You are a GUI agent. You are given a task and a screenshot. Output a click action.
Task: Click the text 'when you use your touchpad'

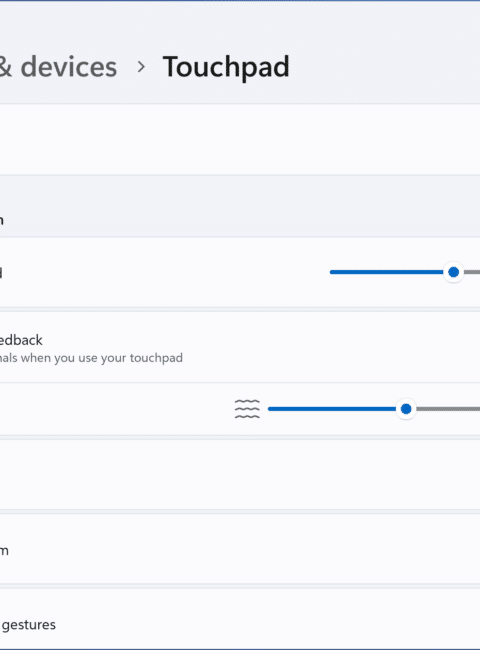pyautogui.click(x=102, y=358)
